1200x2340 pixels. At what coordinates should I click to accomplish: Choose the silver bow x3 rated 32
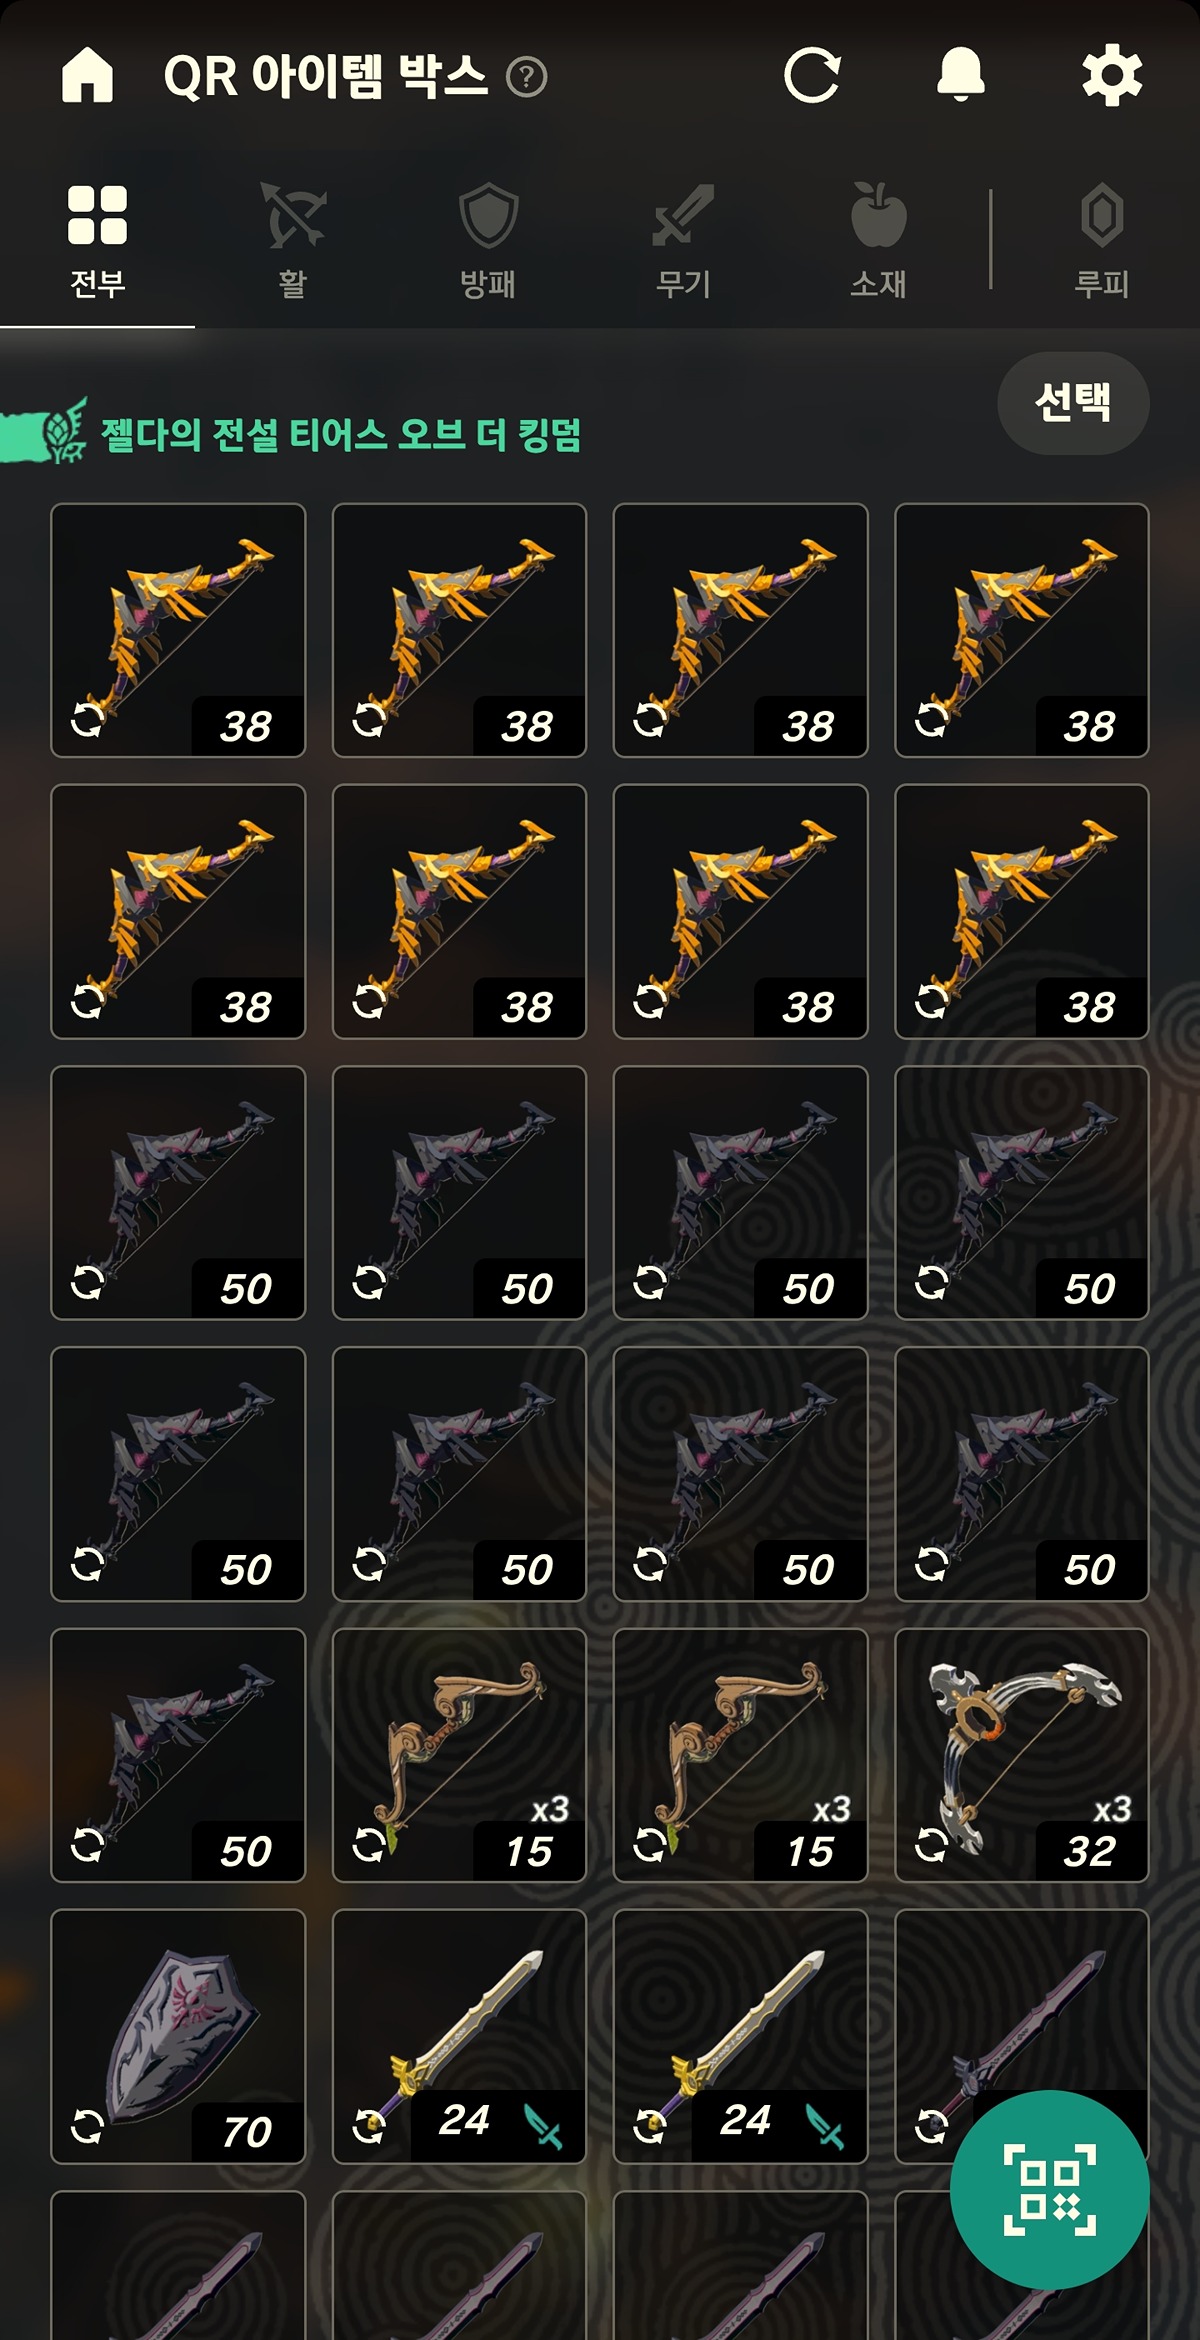pos(1022,1755)
